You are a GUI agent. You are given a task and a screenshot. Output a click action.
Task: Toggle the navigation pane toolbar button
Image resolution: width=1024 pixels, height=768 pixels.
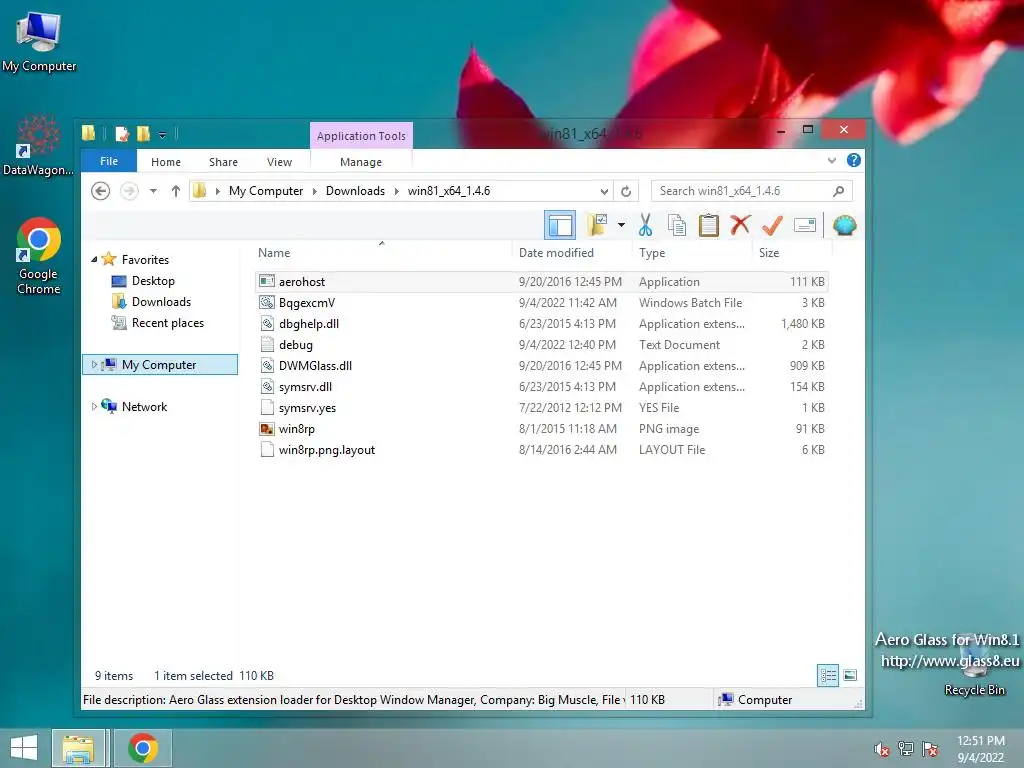tap(560, 225)
